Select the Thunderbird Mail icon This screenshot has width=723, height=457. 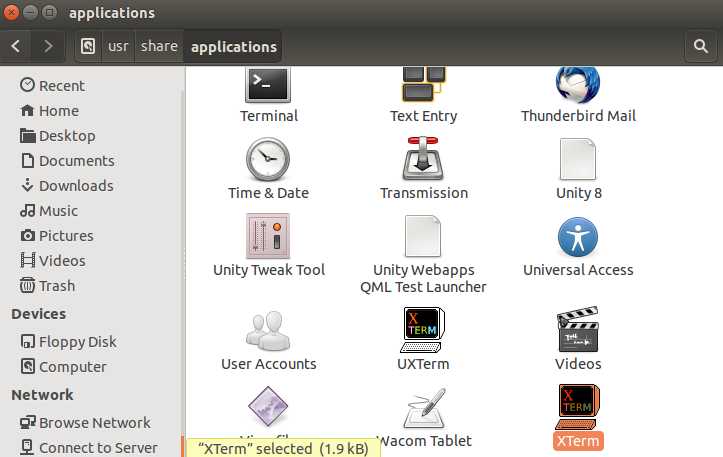click(578, 85)
